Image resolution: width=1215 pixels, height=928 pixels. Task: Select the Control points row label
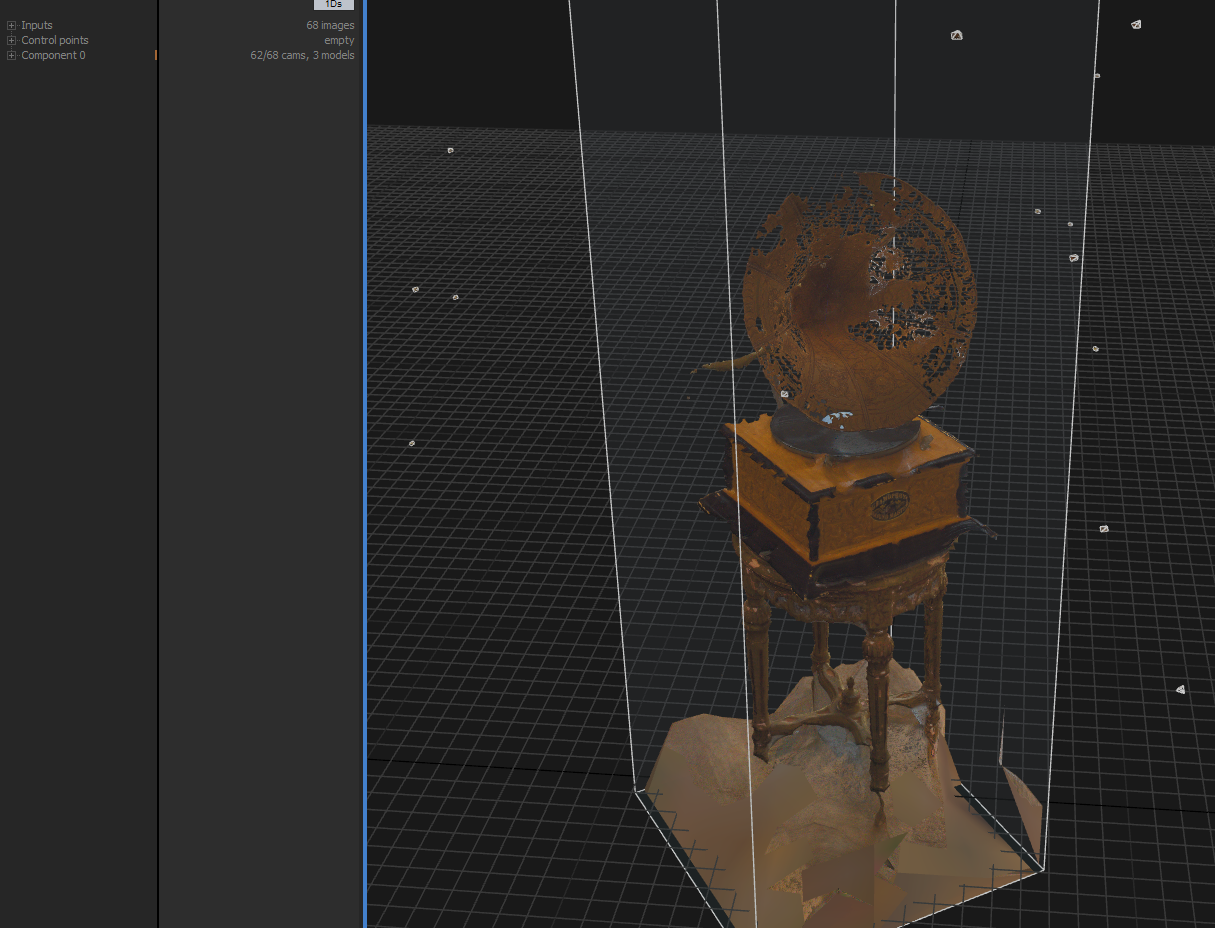(55, 41)
